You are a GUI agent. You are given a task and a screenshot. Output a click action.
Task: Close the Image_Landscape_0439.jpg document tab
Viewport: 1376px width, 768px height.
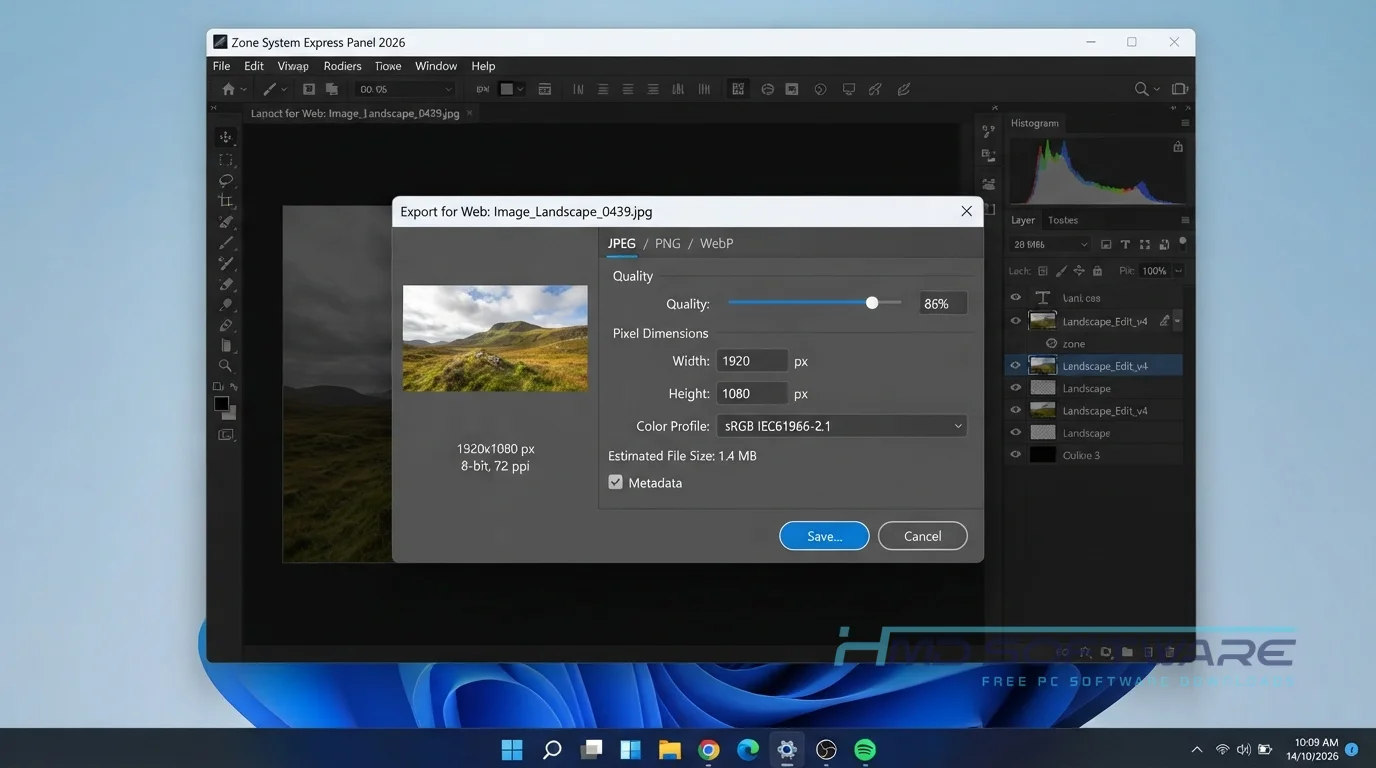470,113
